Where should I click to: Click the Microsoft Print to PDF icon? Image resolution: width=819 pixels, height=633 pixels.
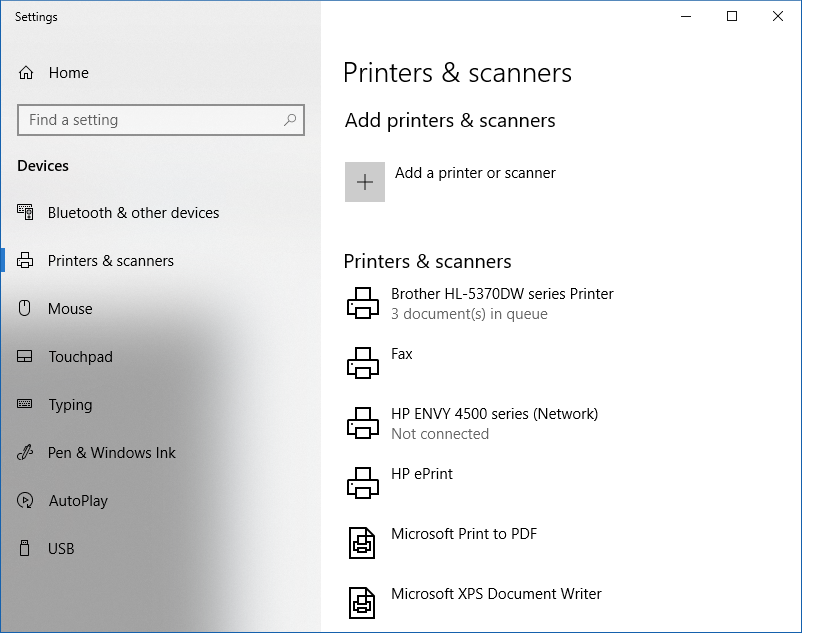(x=362, y=543)
